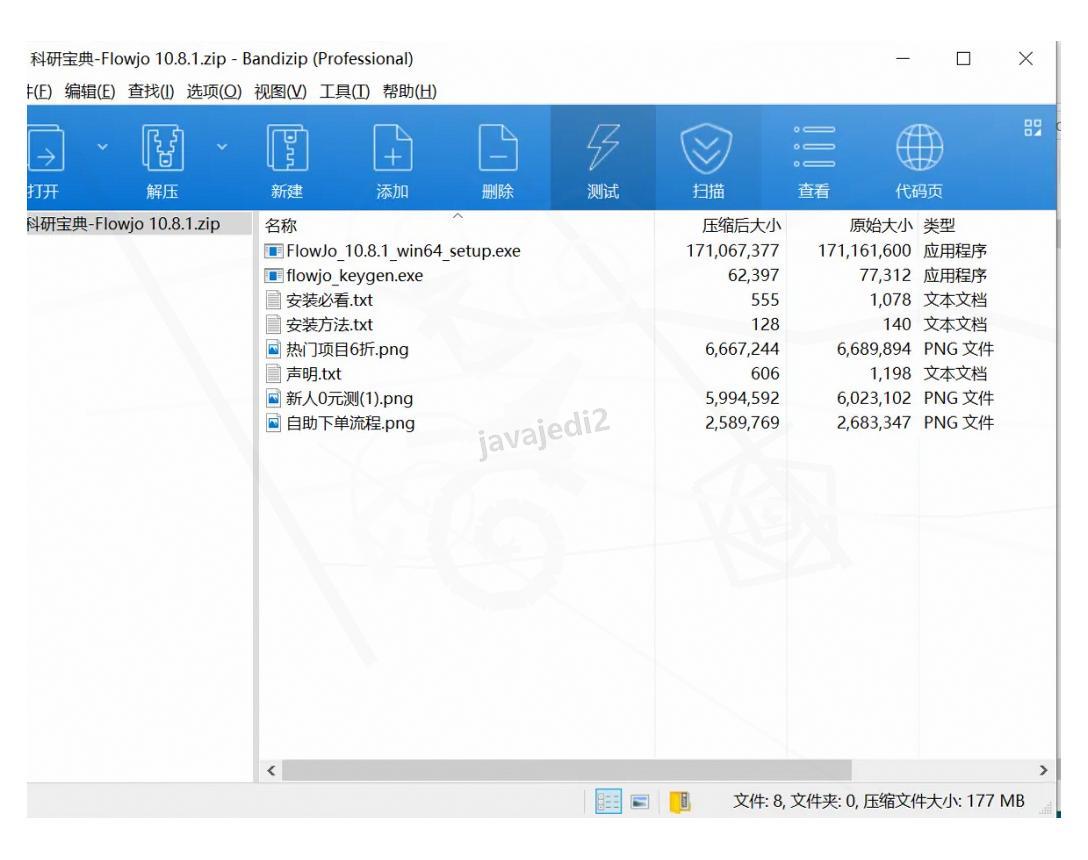The image size is (1088, 860).
Task: Click the icon of 热门项目6折.png
Action: click(273, 349)
